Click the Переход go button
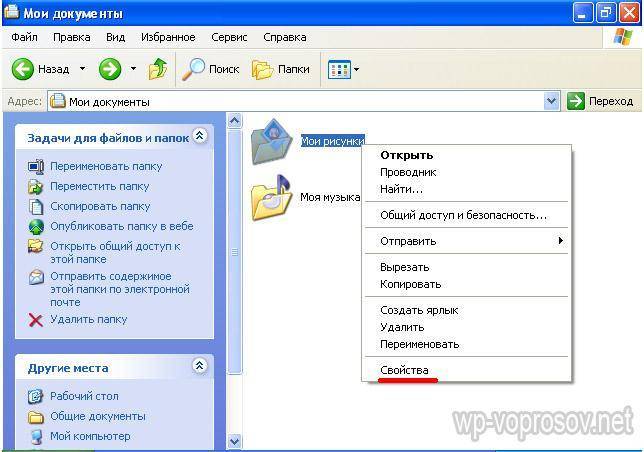This screenshot has width=644, height=452. tap(600, 101)
